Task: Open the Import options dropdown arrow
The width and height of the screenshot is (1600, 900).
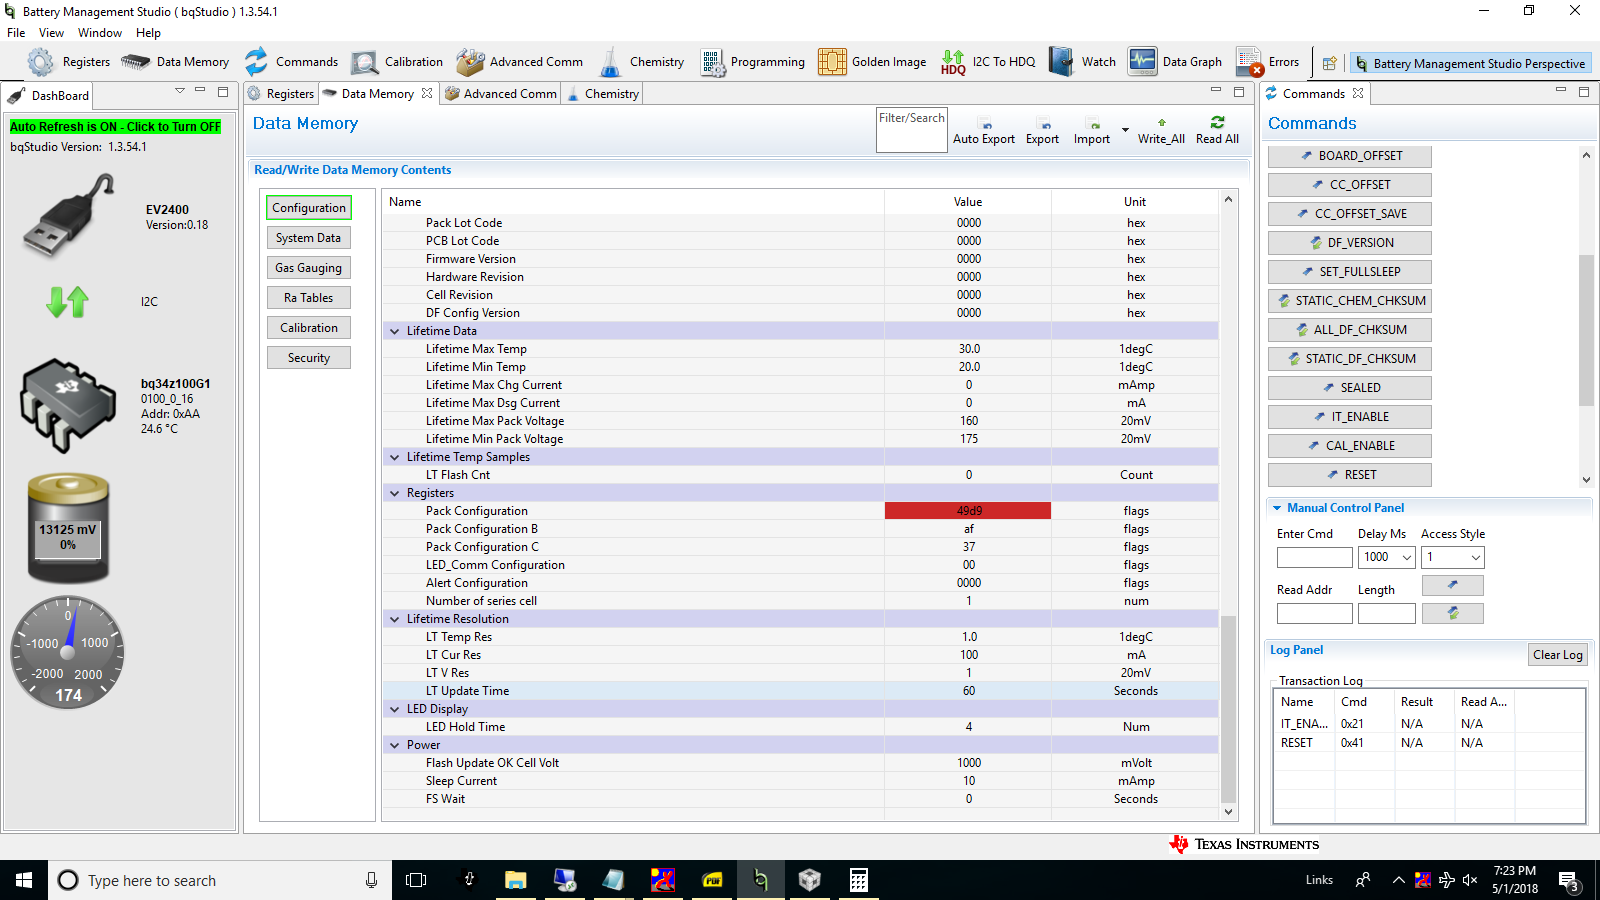Action: click(1125, 130)
